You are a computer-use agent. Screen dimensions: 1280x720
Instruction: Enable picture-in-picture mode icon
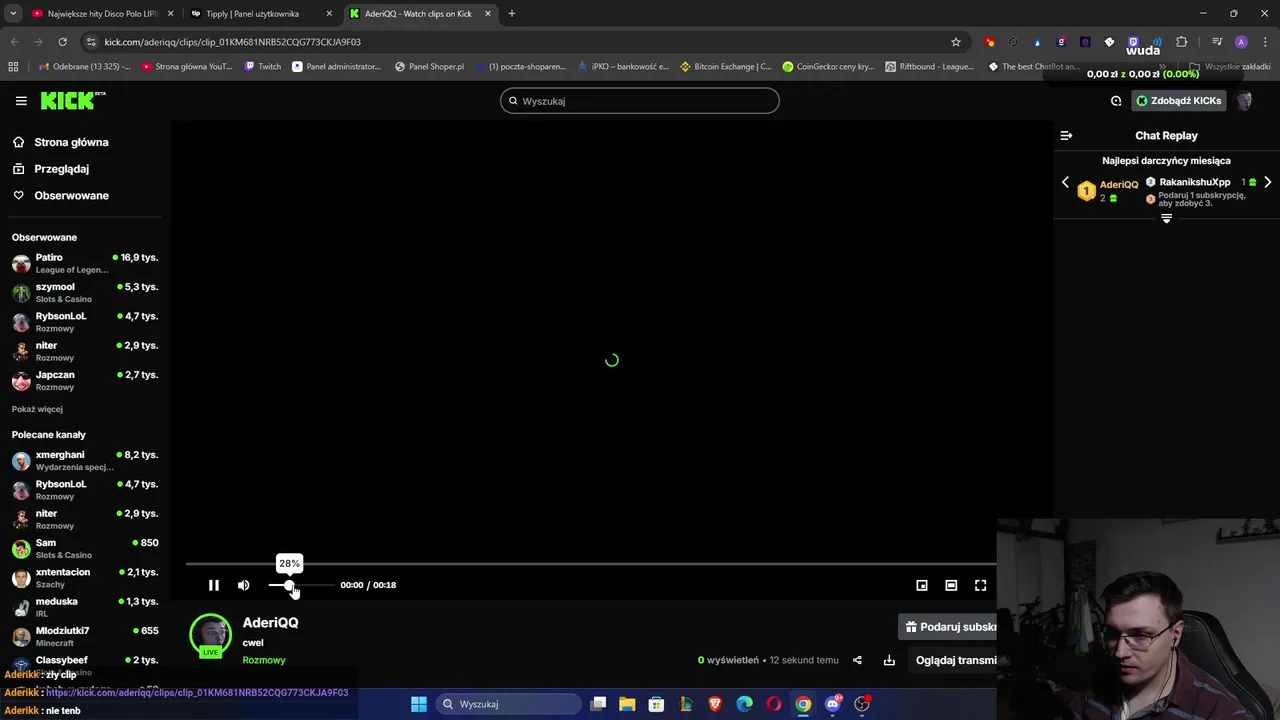[922, 585]
